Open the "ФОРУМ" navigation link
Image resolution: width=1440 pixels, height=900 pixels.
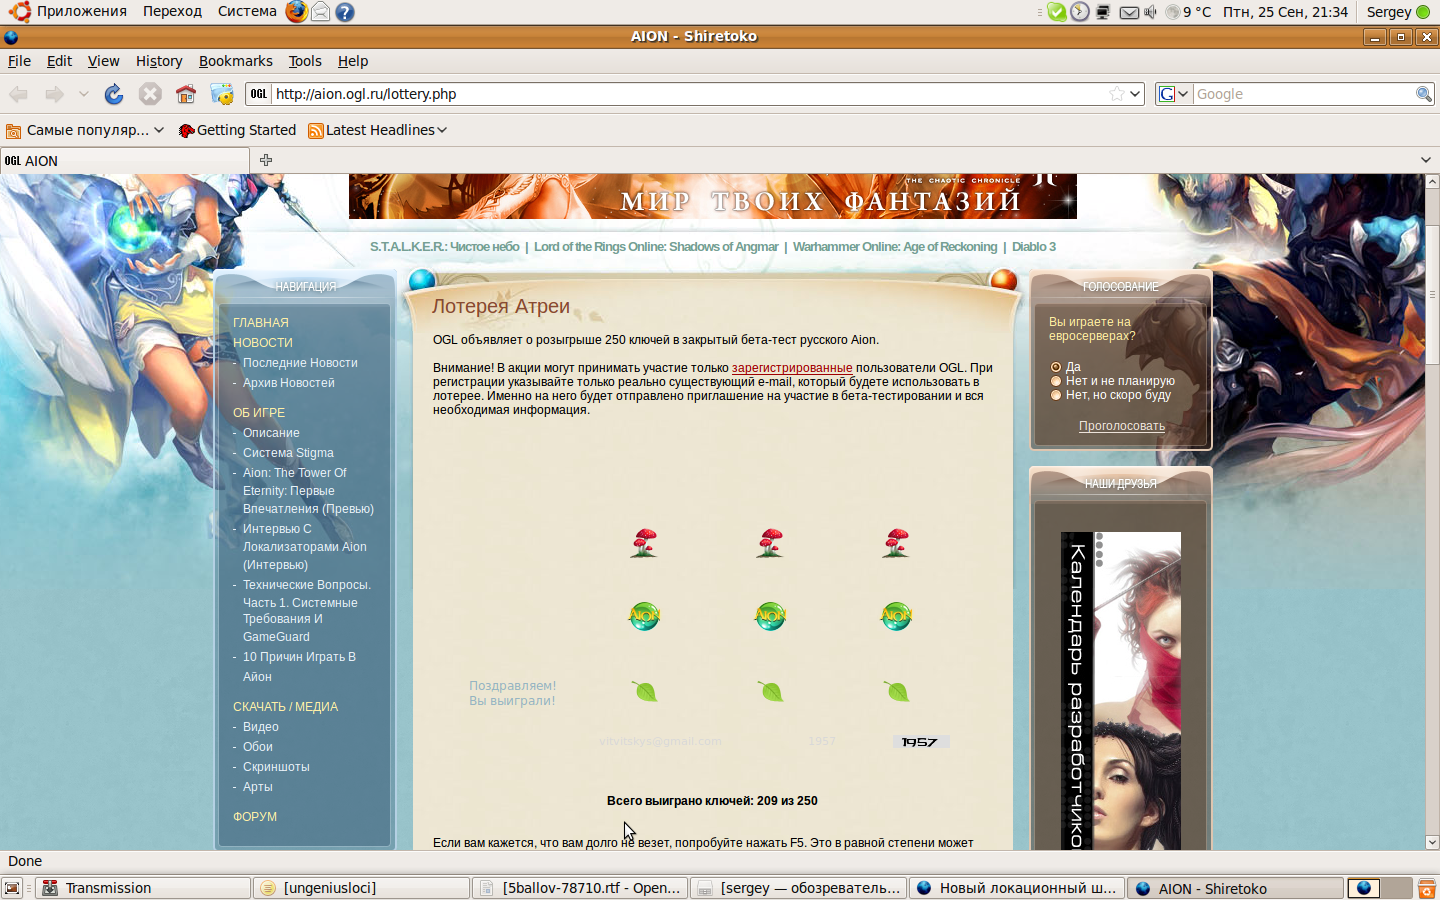[255, 817]
